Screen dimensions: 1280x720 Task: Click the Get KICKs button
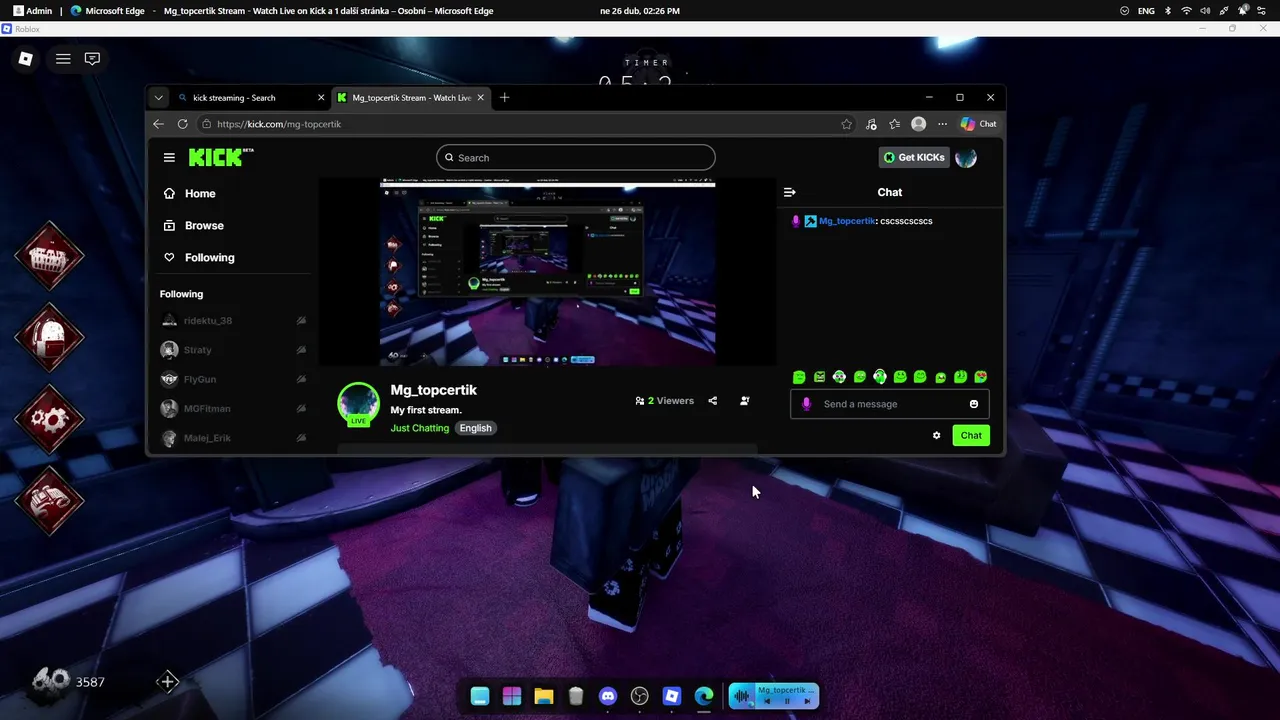point(912,157)
